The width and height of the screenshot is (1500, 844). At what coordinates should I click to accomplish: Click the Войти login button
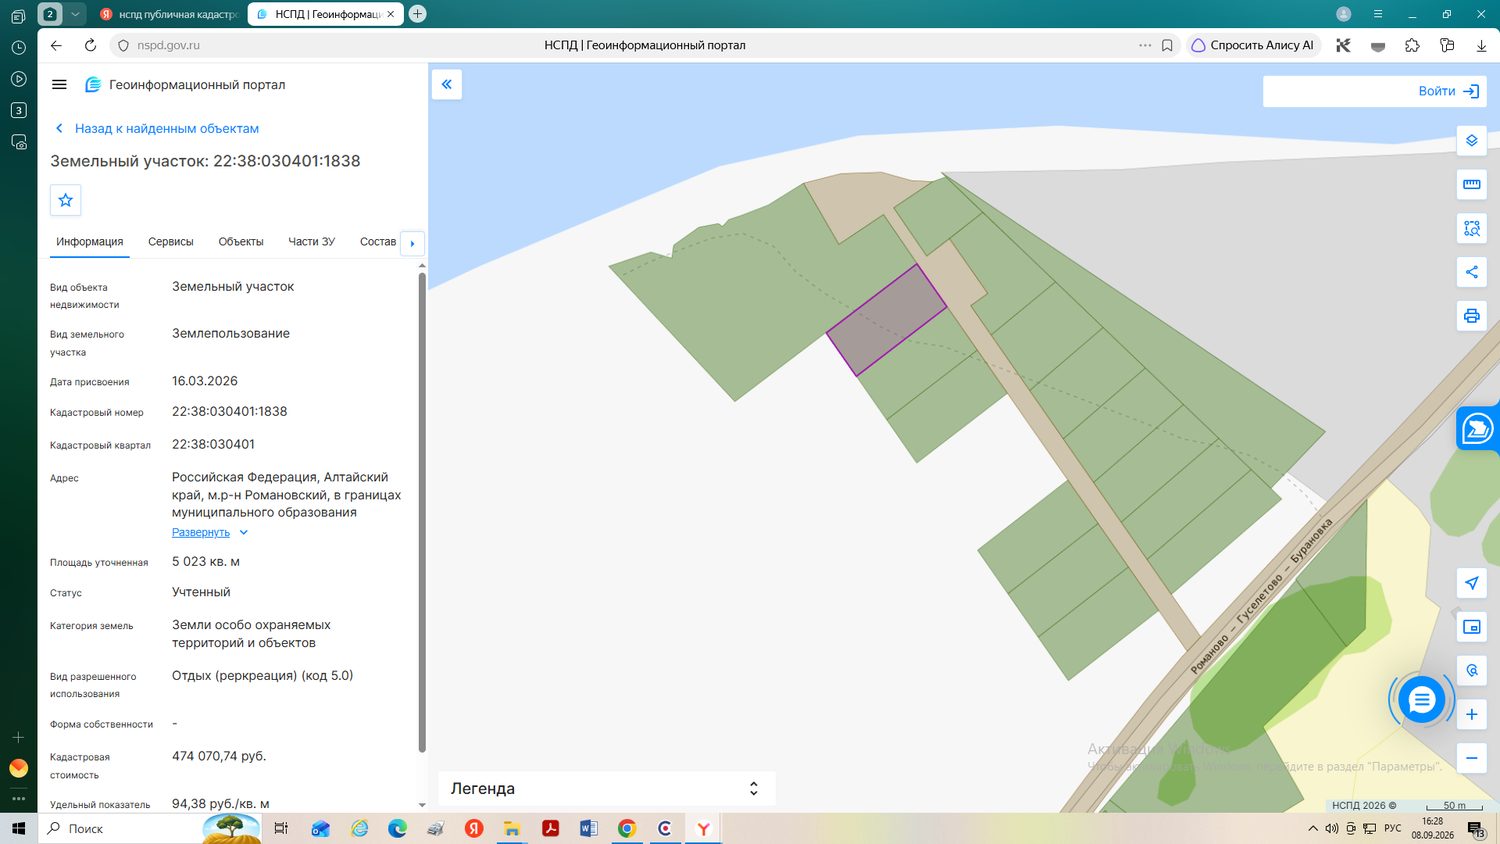pos(1448,91)
